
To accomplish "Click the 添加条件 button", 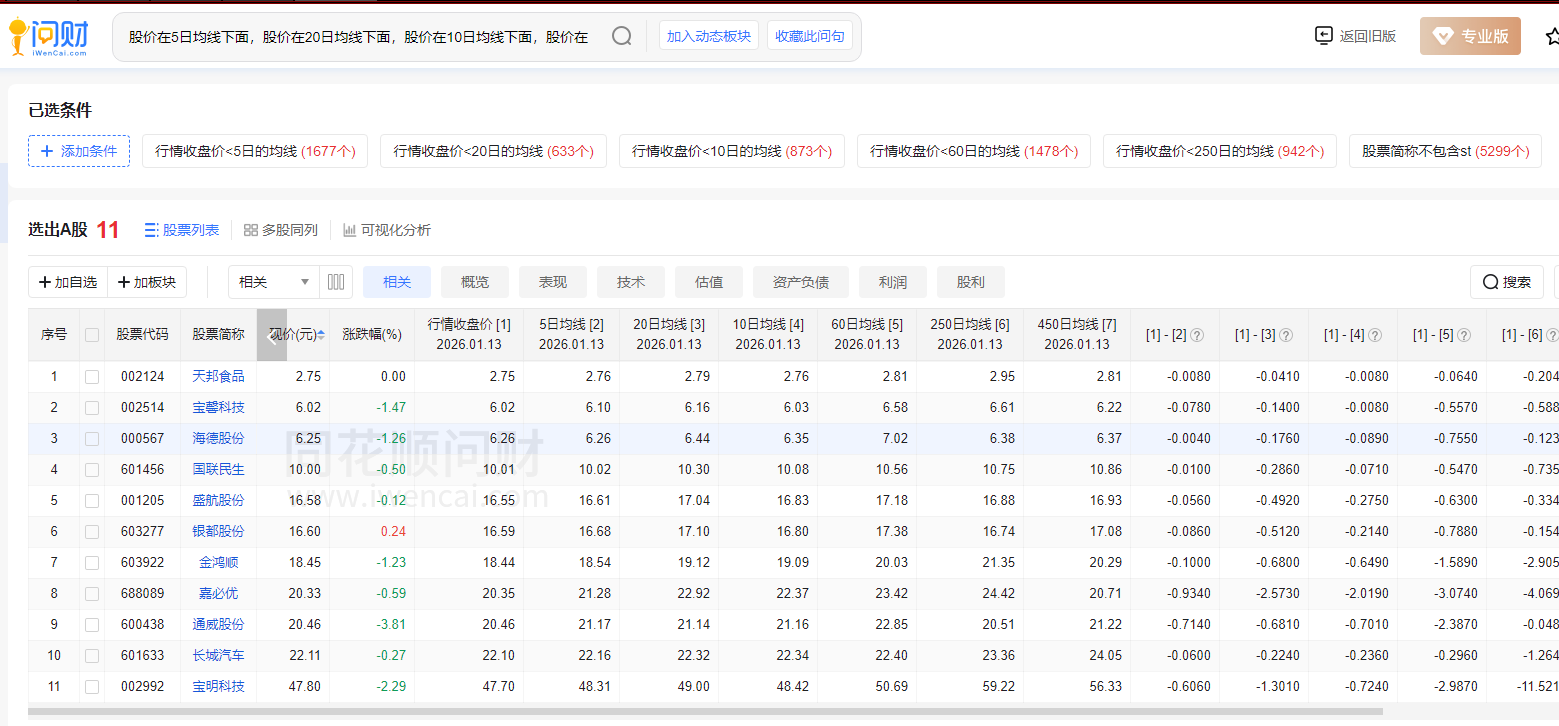I will click(x=79, y=151).
